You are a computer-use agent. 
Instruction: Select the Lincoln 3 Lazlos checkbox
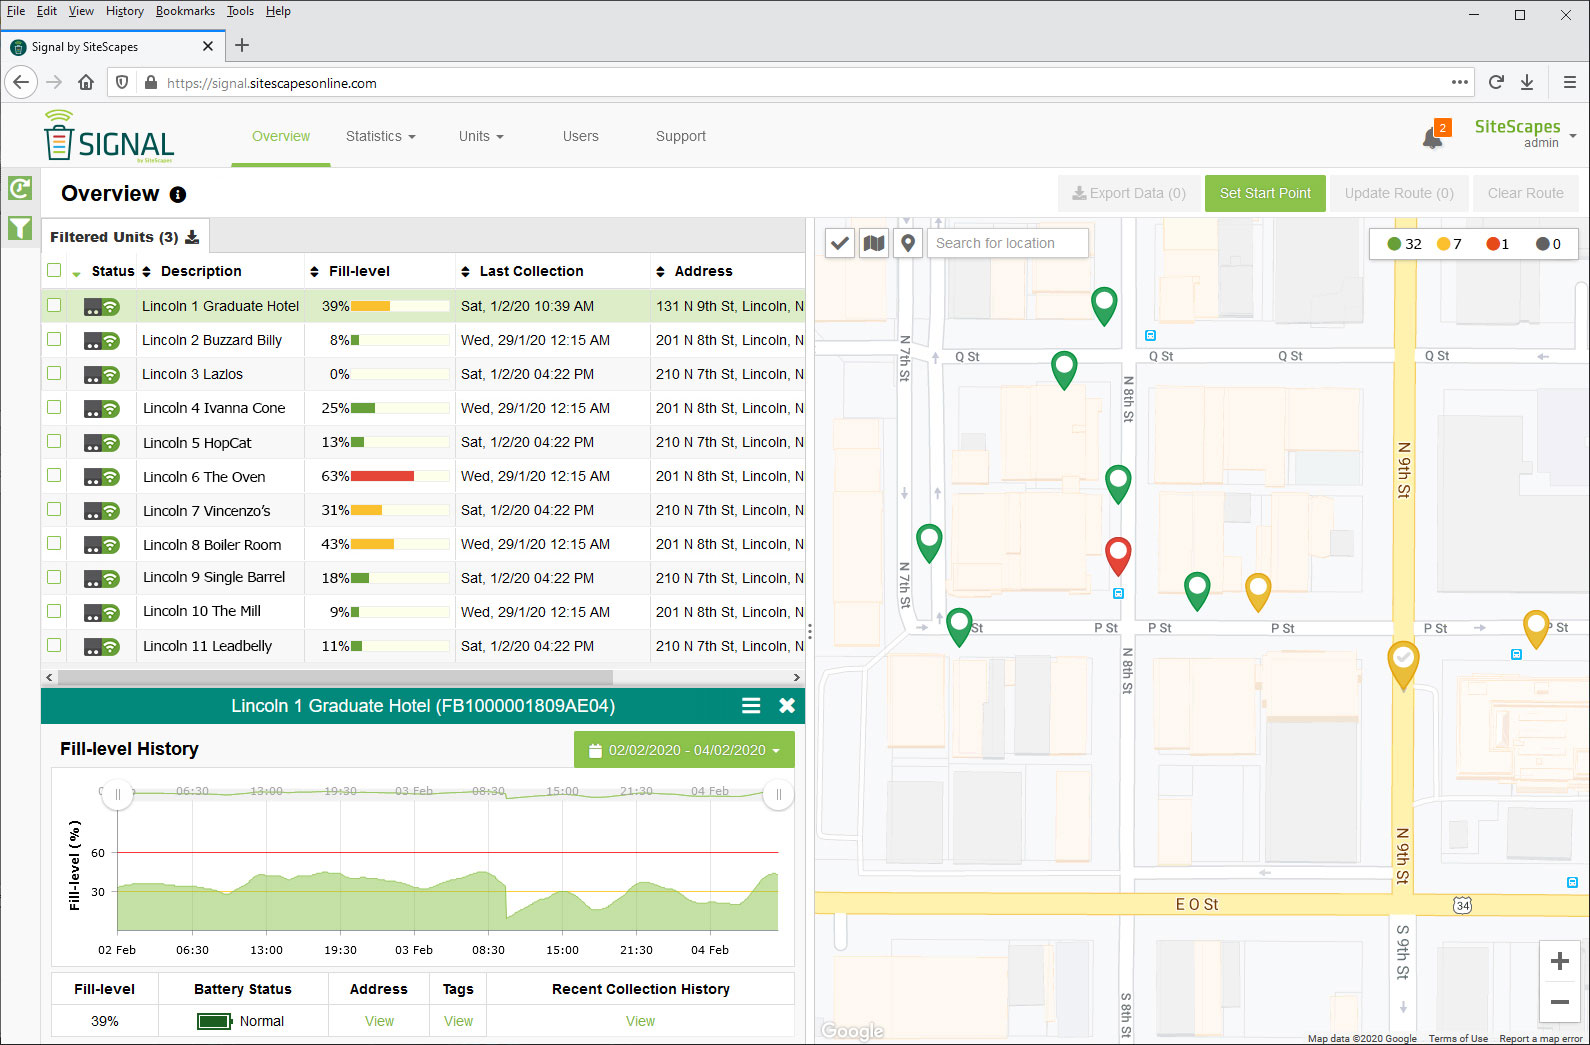(x=54, y=373)
